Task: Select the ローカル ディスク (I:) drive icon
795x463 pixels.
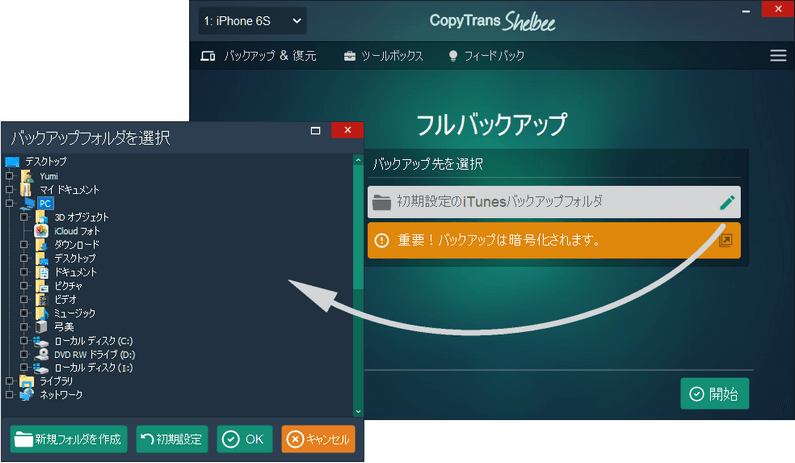Action: coord(41,368)
